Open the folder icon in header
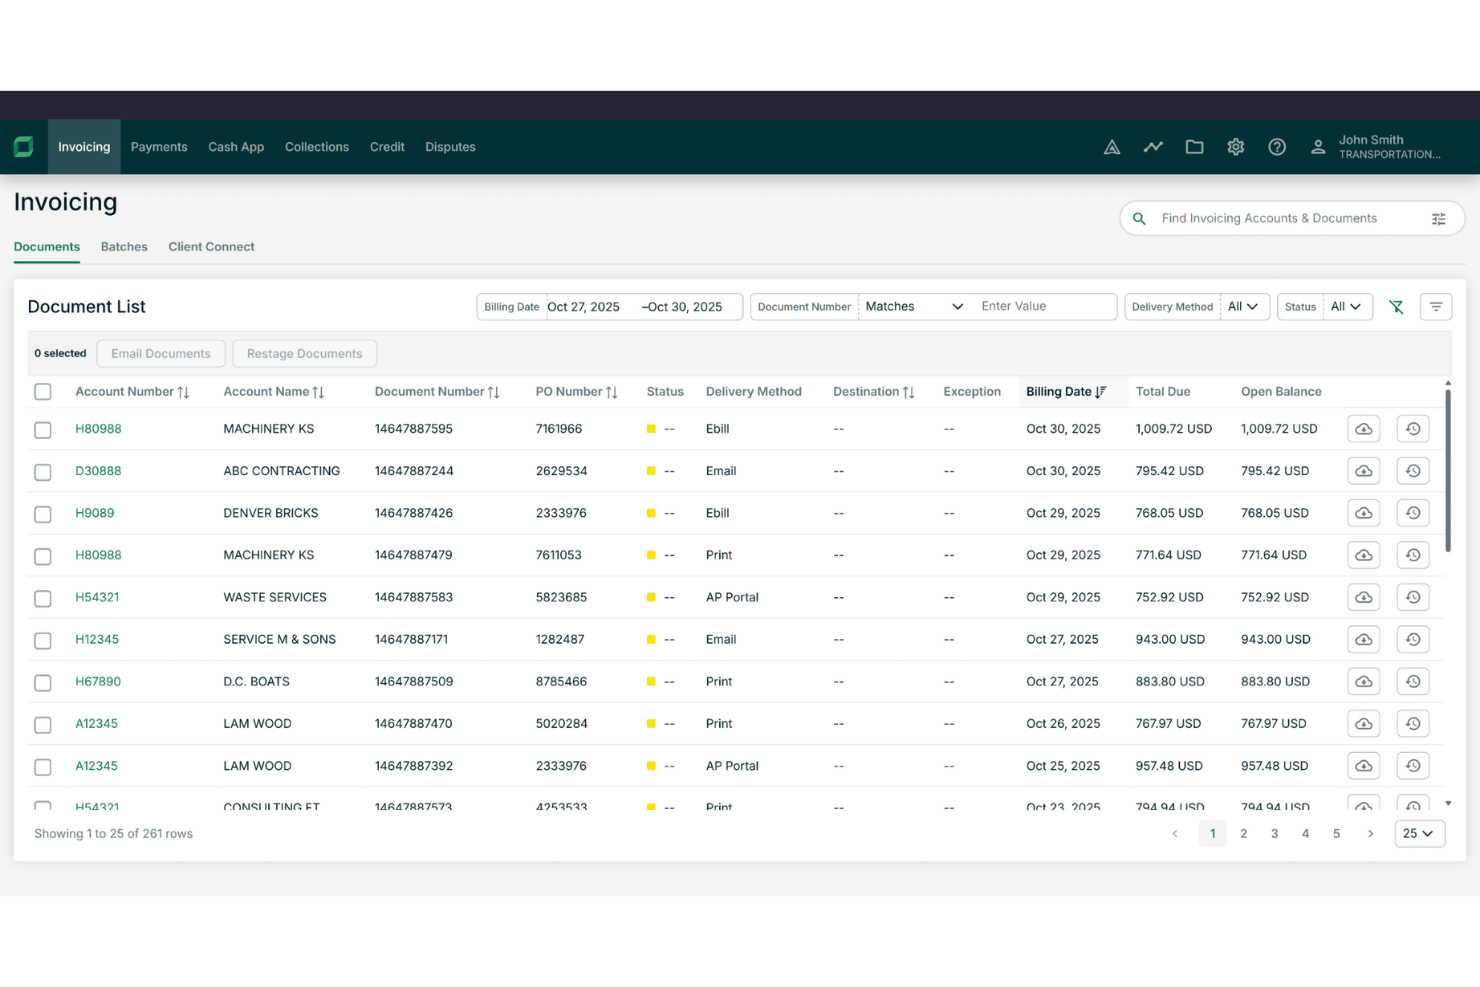The height and width of the screenshot is (987, 1480). [1194, 147]
